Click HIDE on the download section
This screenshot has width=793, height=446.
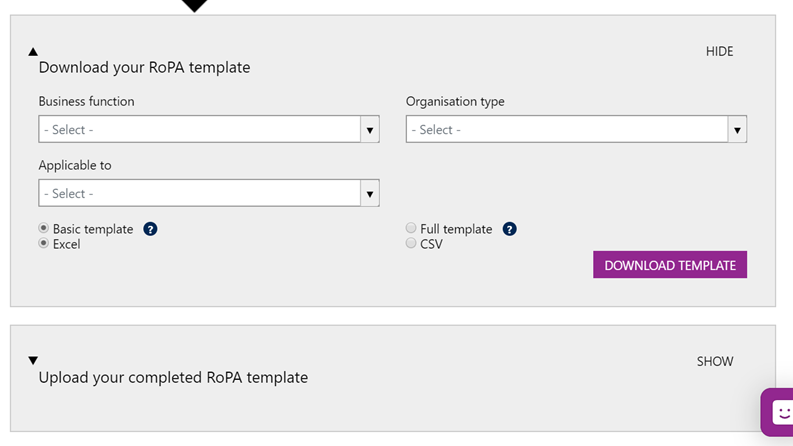719,52
